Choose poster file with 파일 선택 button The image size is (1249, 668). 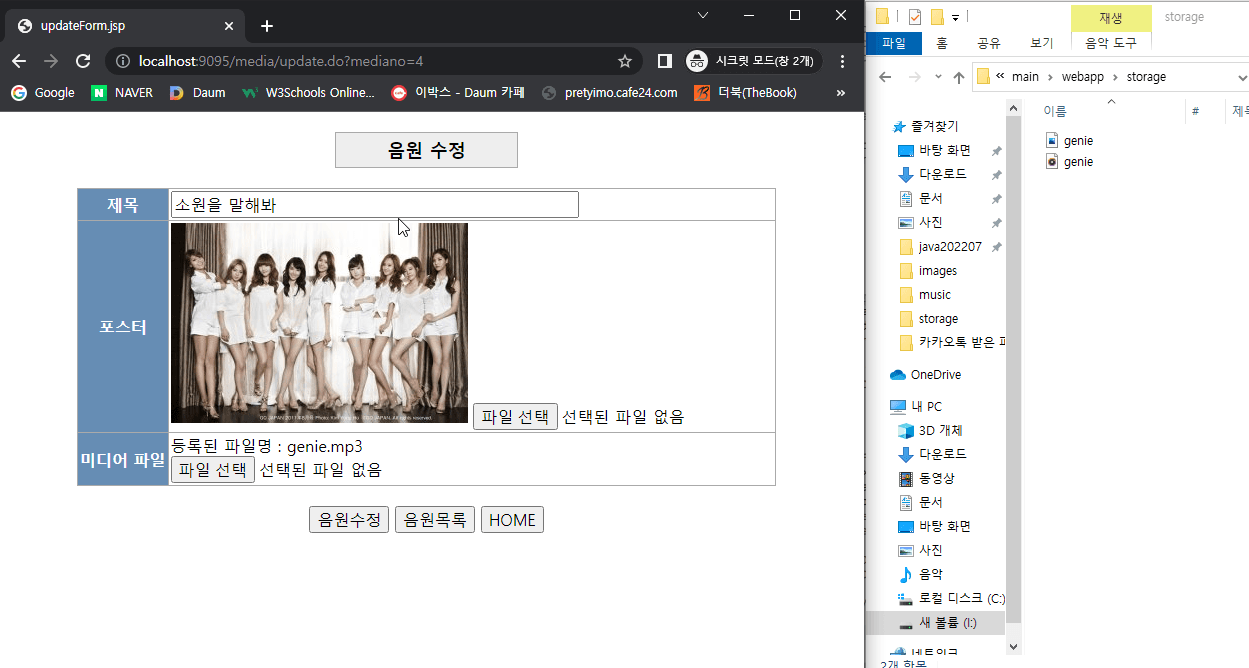(x=515, y=416)
